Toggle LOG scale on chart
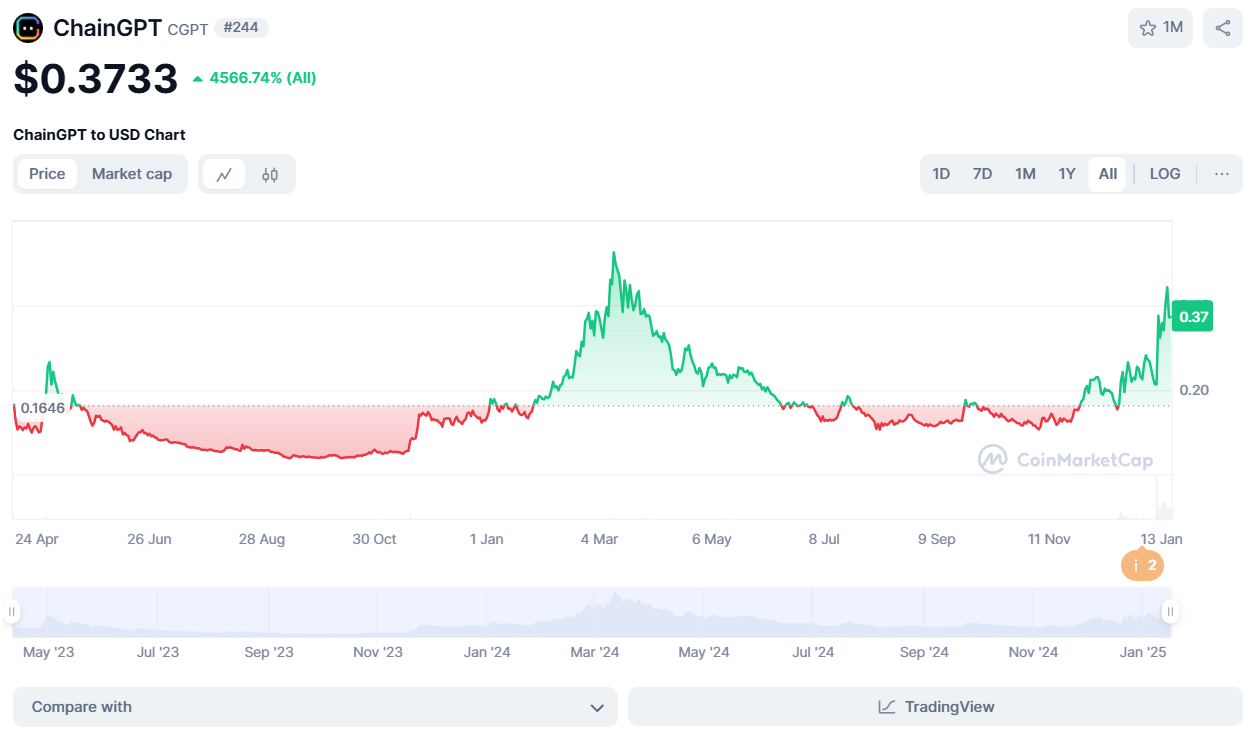Image resolution: width=1259 pixels, height=740 pixels. tap(1165, 174)
